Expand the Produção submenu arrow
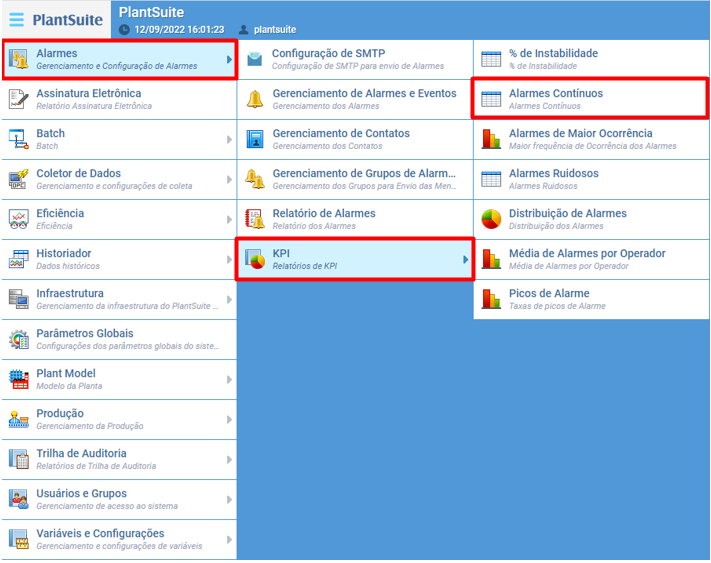This screenshot has width=711, height=563. point(229,419)
